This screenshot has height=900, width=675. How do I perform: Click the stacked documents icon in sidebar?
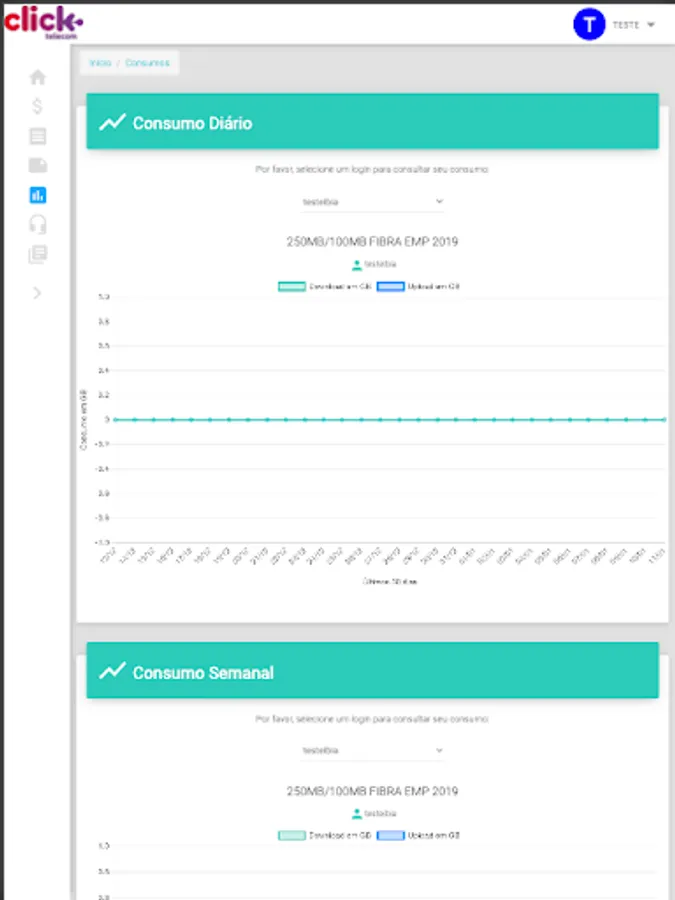click(37, 255)
